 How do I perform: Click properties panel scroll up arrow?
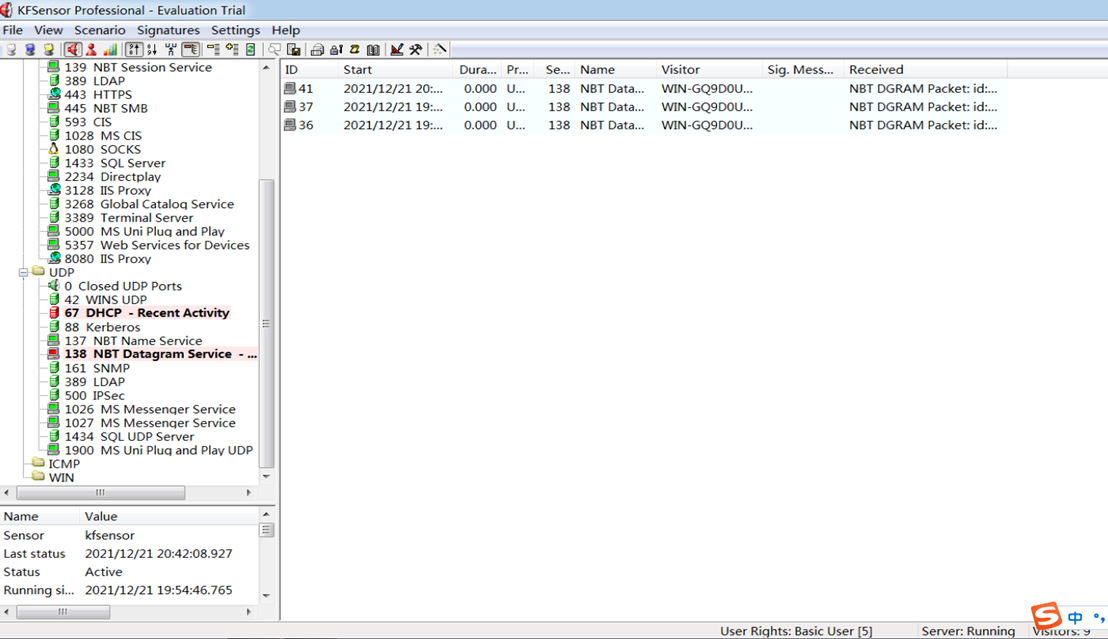coord(266,514)
